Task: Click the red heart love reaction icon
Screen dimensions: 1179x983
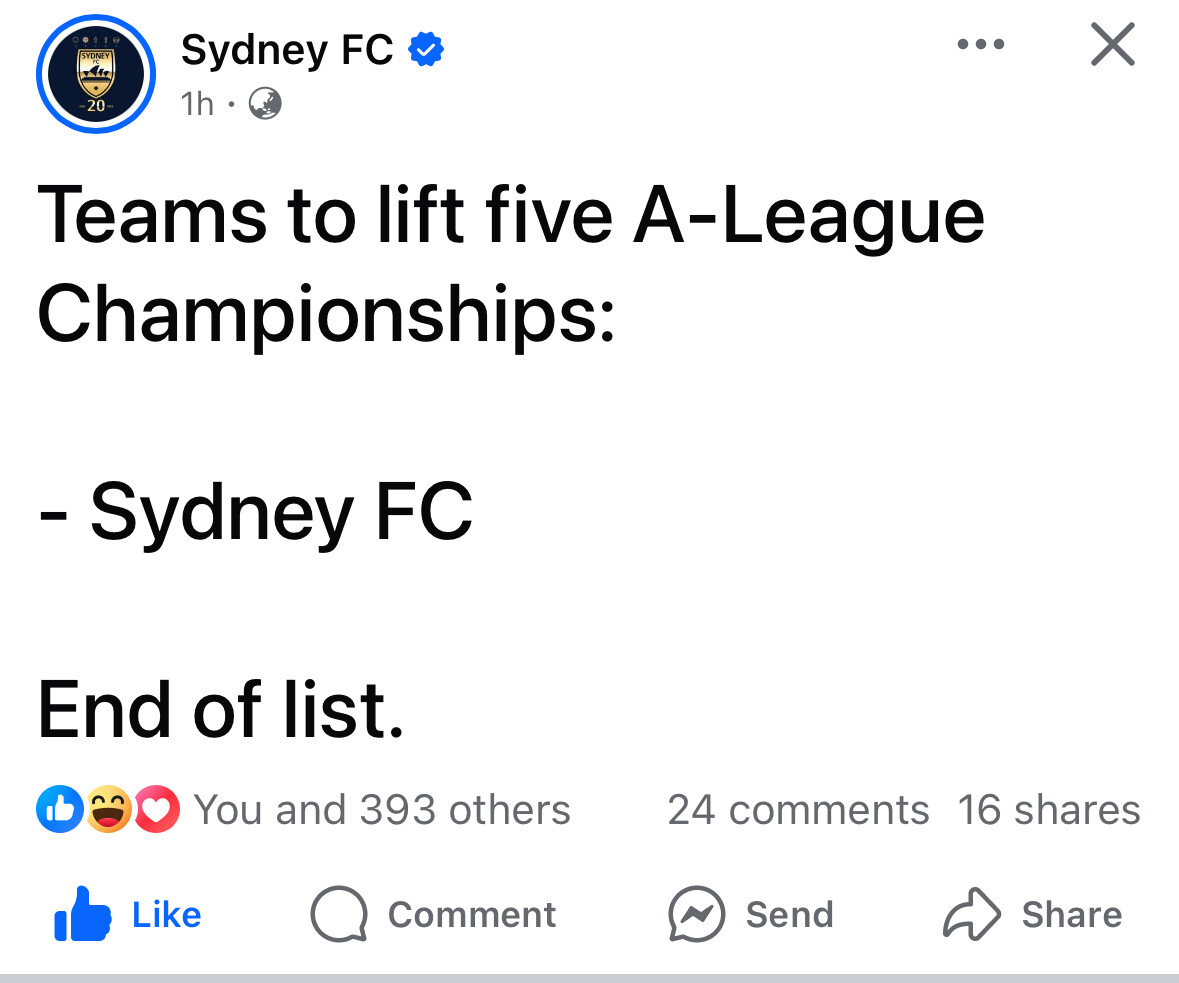Action: point(157,809)
